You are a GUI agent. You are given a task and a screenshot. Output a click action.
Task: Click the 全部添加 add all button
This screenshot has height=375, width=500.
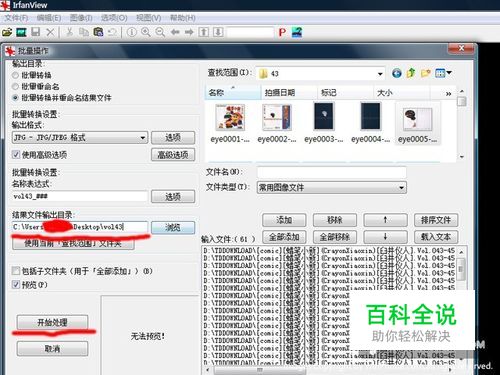[x=284, y=237]
